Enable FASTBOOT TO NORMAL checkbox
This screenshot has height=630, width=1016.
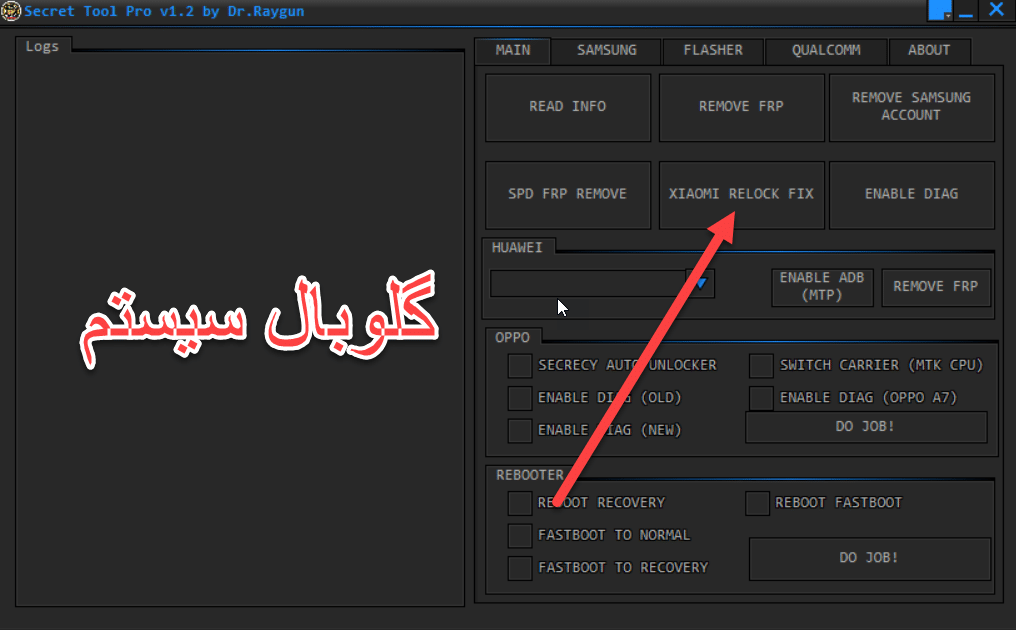[520, 535]
